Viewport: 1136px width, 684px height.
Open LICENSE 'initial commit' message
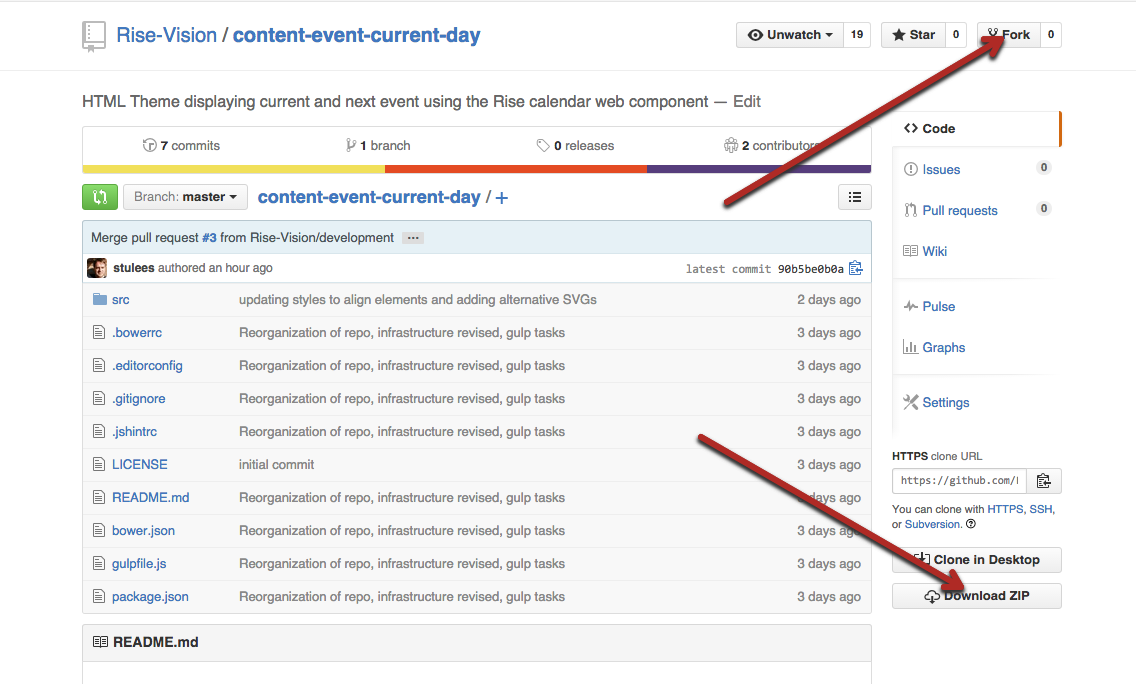277,464
